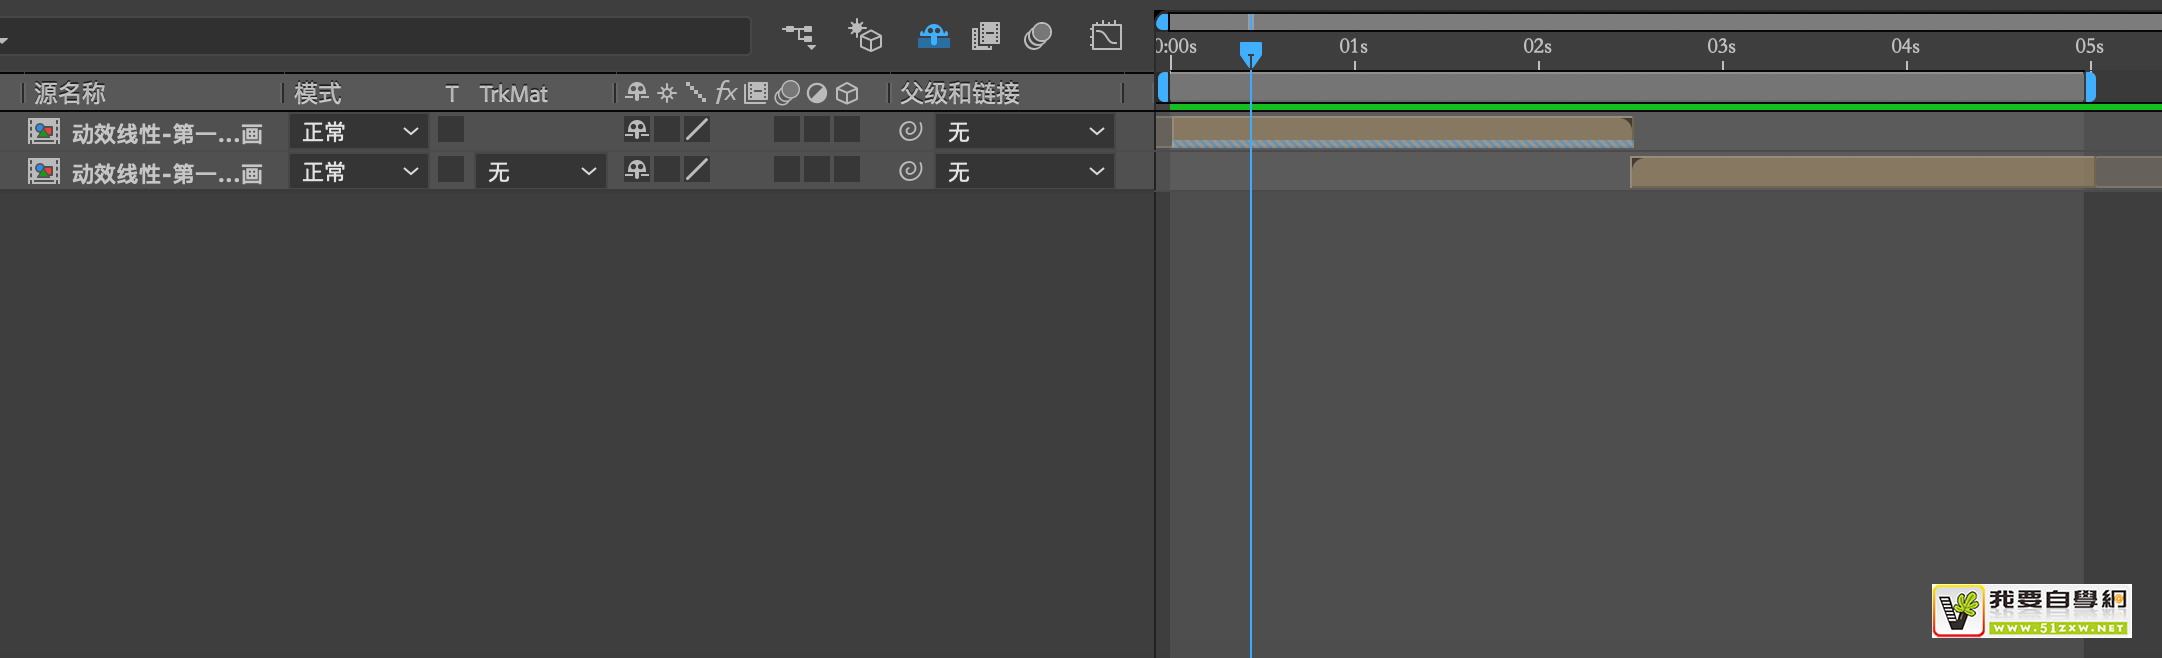The image size is (2162, 658).
Task: Click the blue current time indicator
Action: click(x=1250, y=52)
